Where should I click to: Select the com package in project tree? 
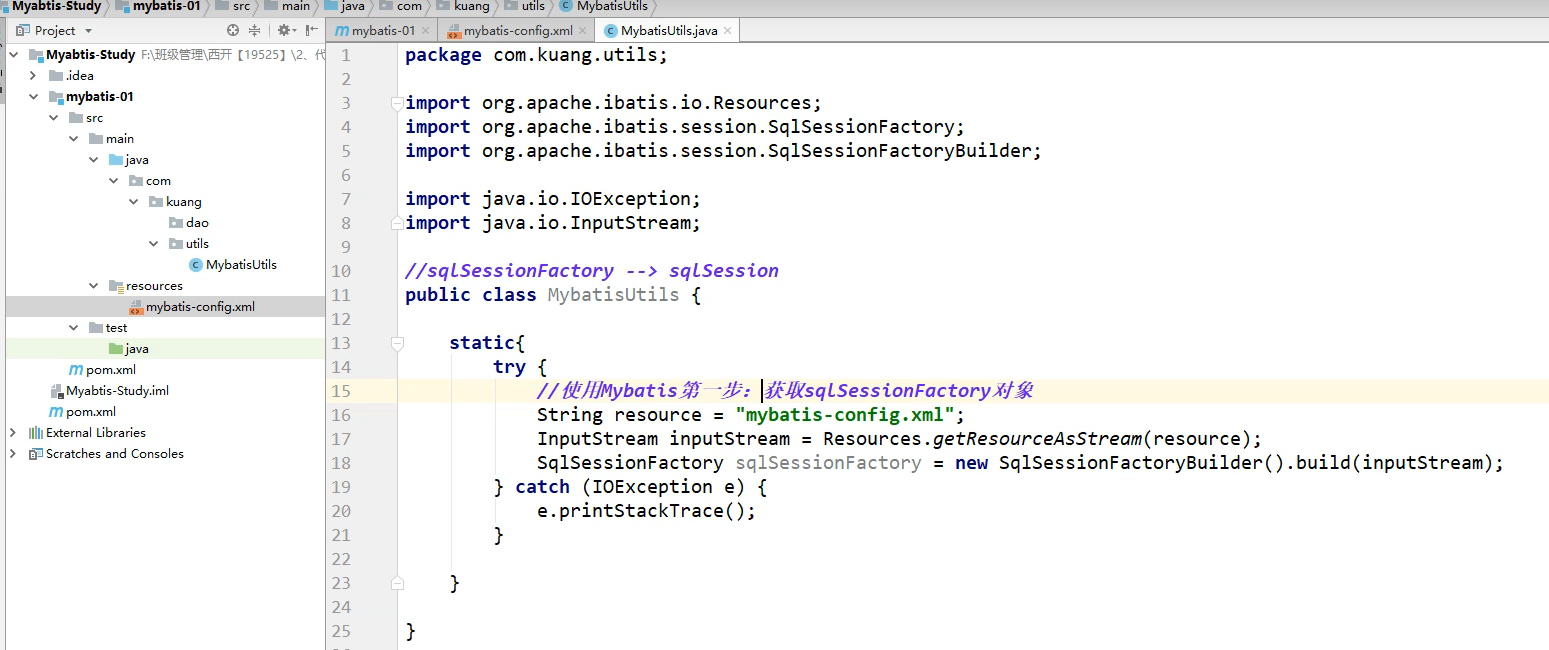coord(158,181)
